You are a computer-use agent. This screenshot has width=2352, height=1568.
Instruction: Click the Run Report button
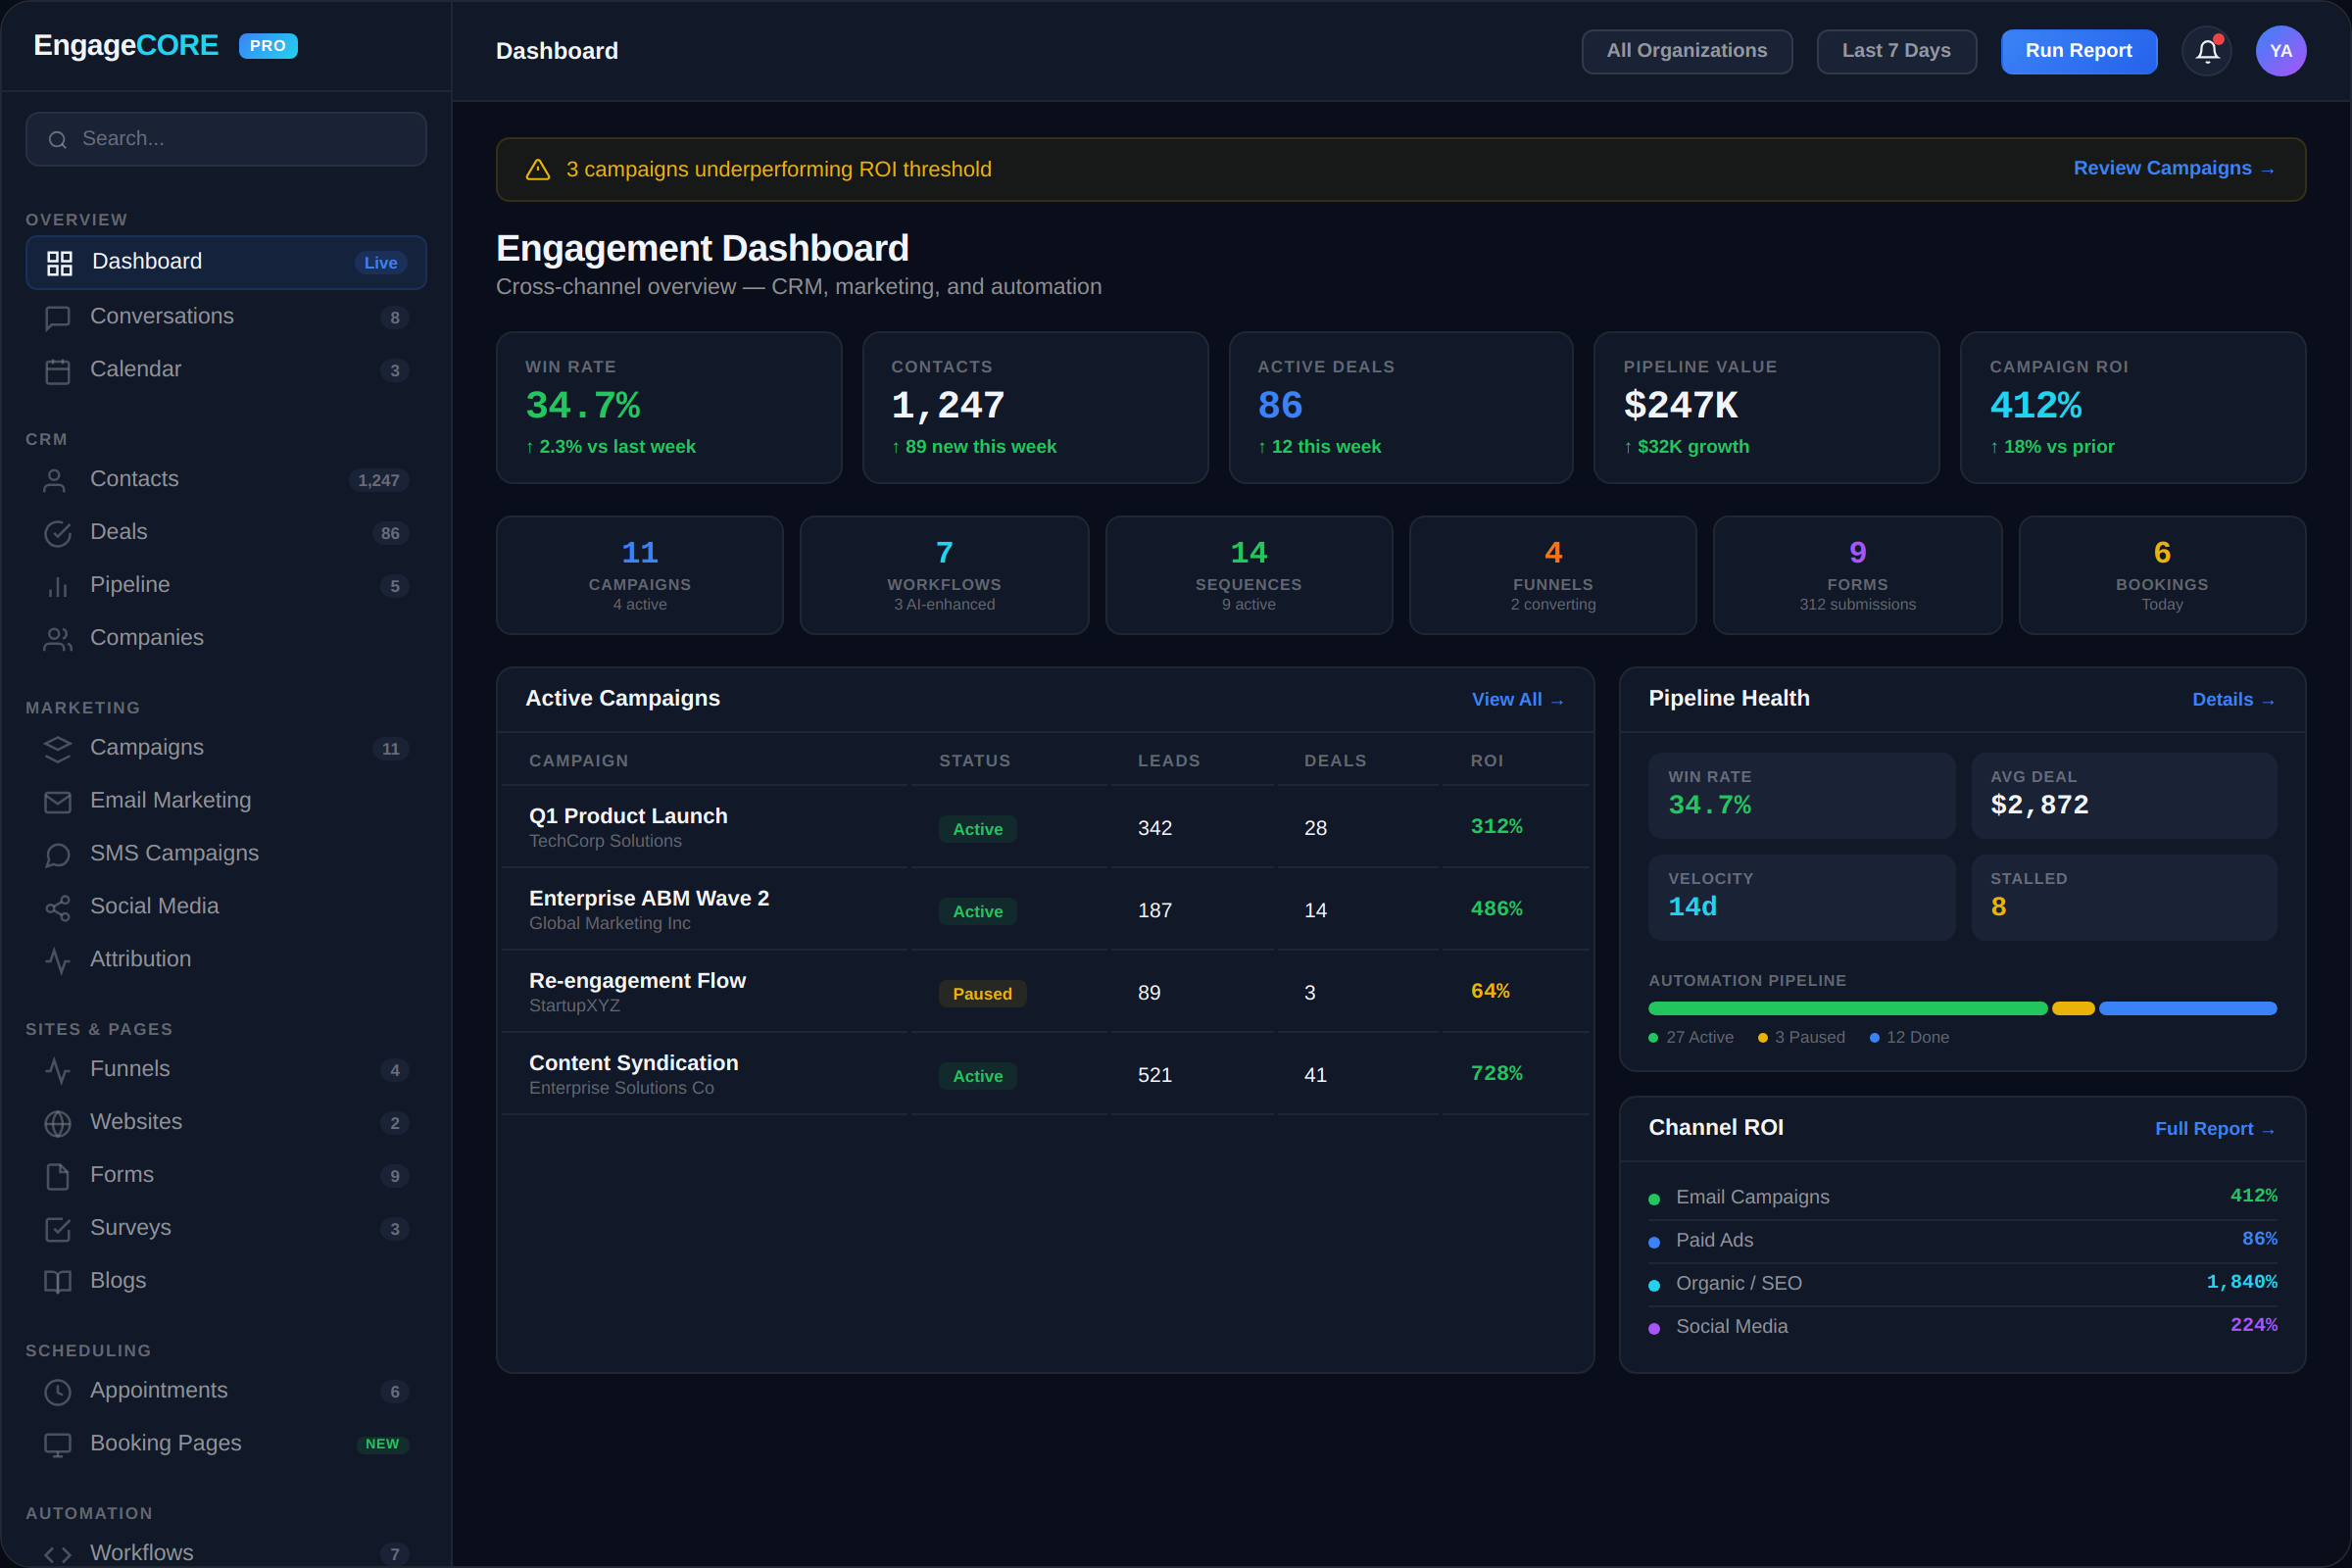pos(2078,51)
